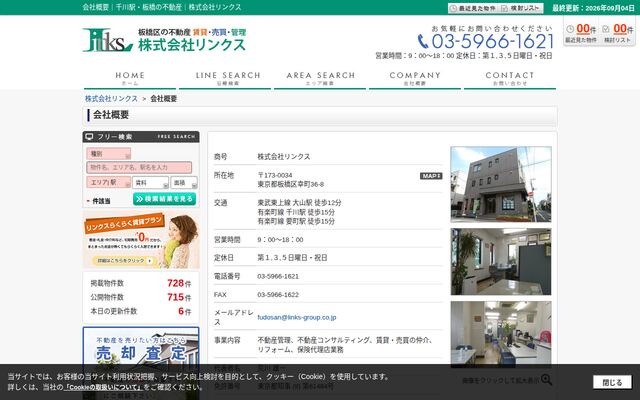The image size is (640, 400).
Task: Click the fudosan@links-group.co.jp email link
Action: click(297, 317)
